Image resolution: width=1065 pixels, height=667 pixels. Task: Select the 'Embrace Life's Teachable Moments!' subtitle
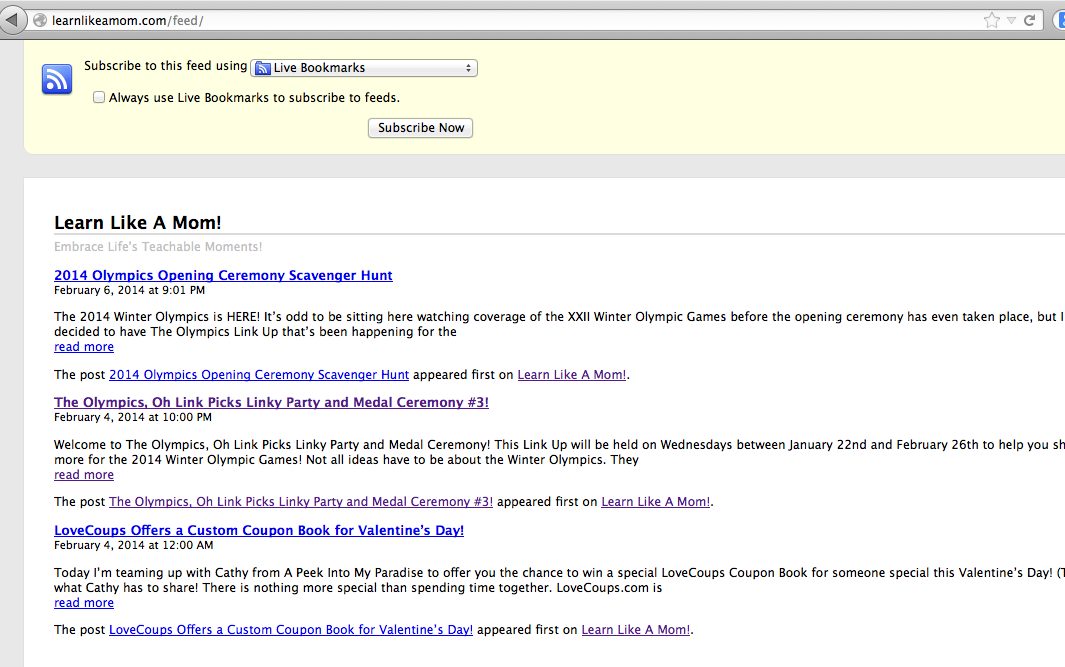pyautogui.click(x=158, y=247)
